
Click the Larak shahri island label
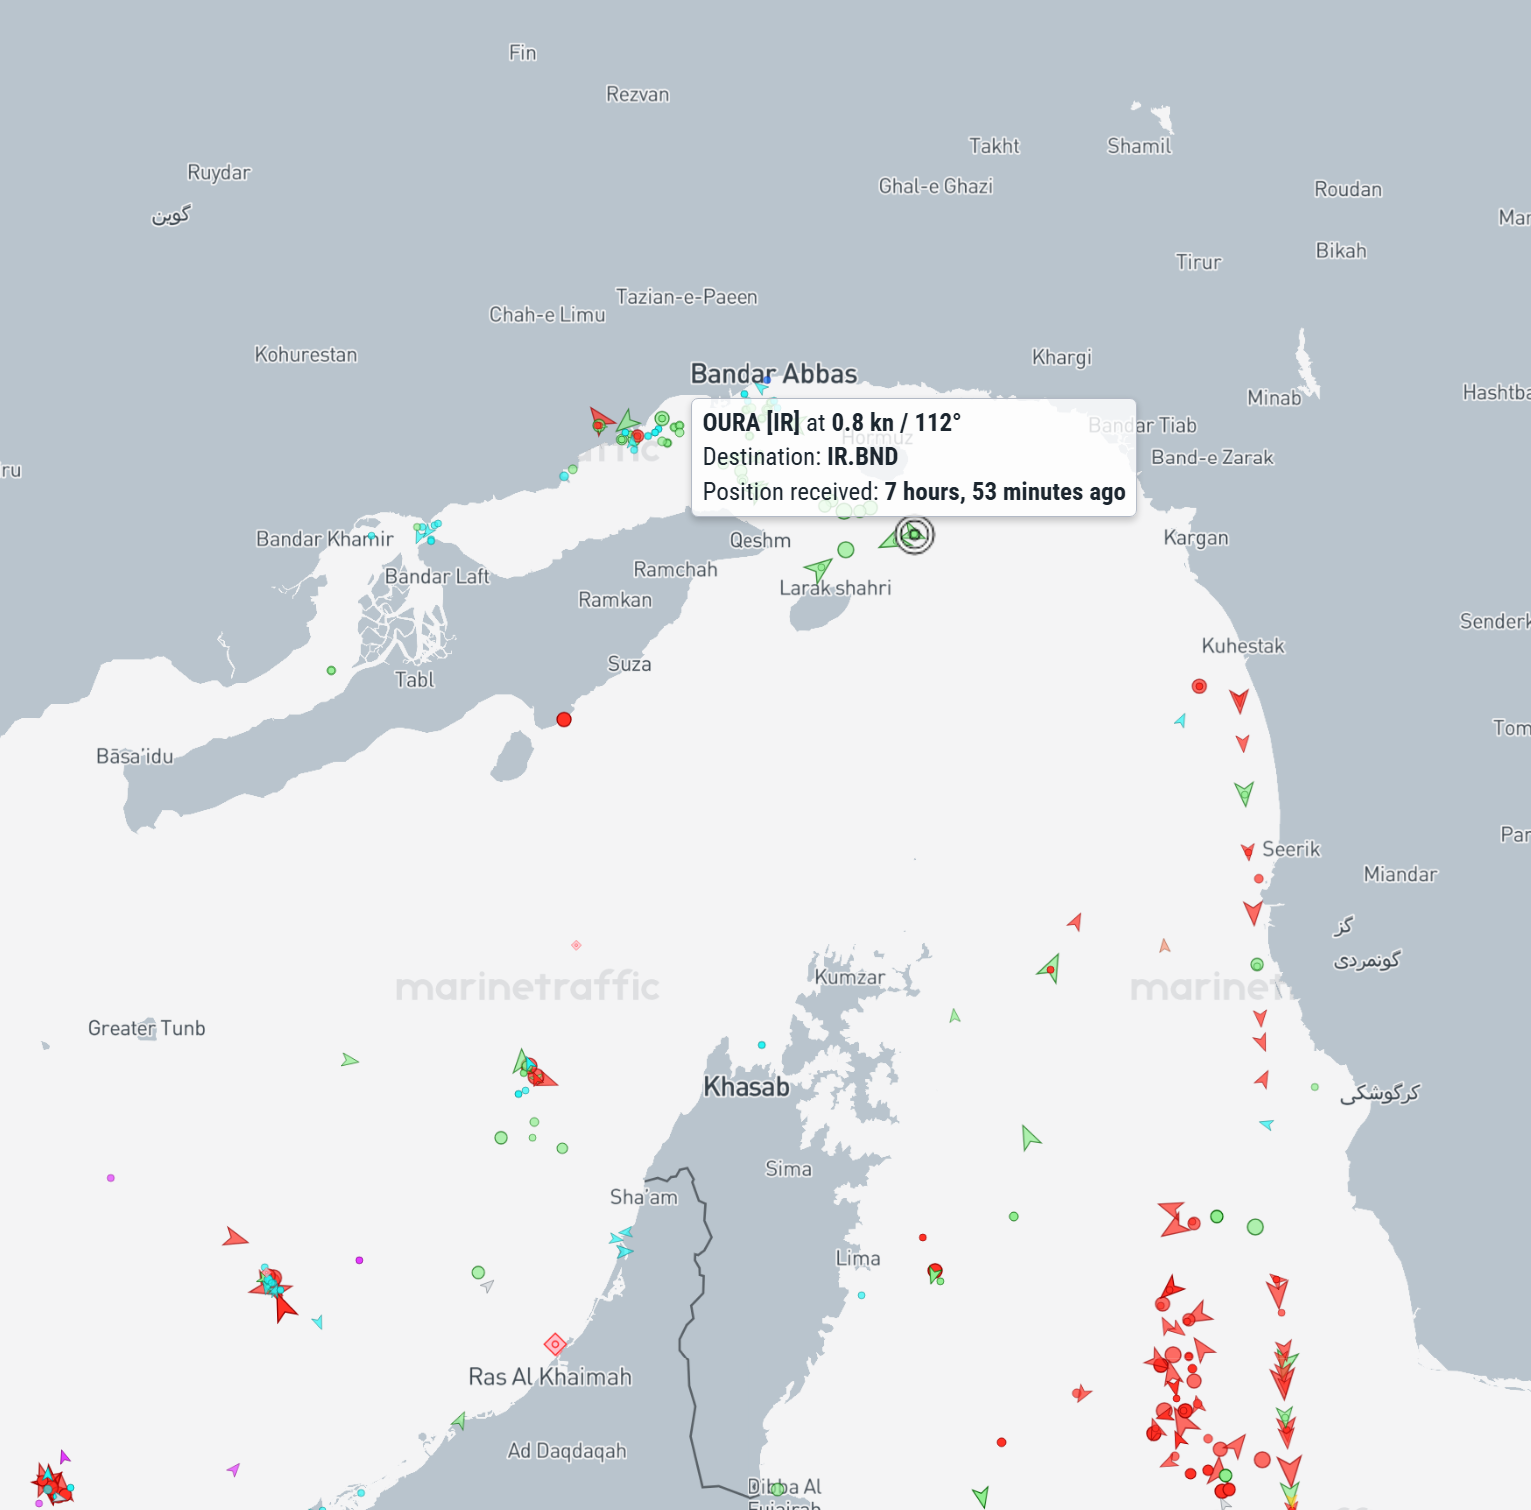pos(835,588)
